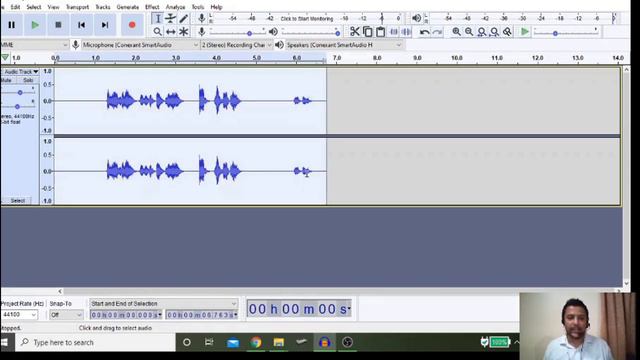This screenshot has height=360, width=640.
Task: Fit project to window width
Action: (x=494, y=31)
